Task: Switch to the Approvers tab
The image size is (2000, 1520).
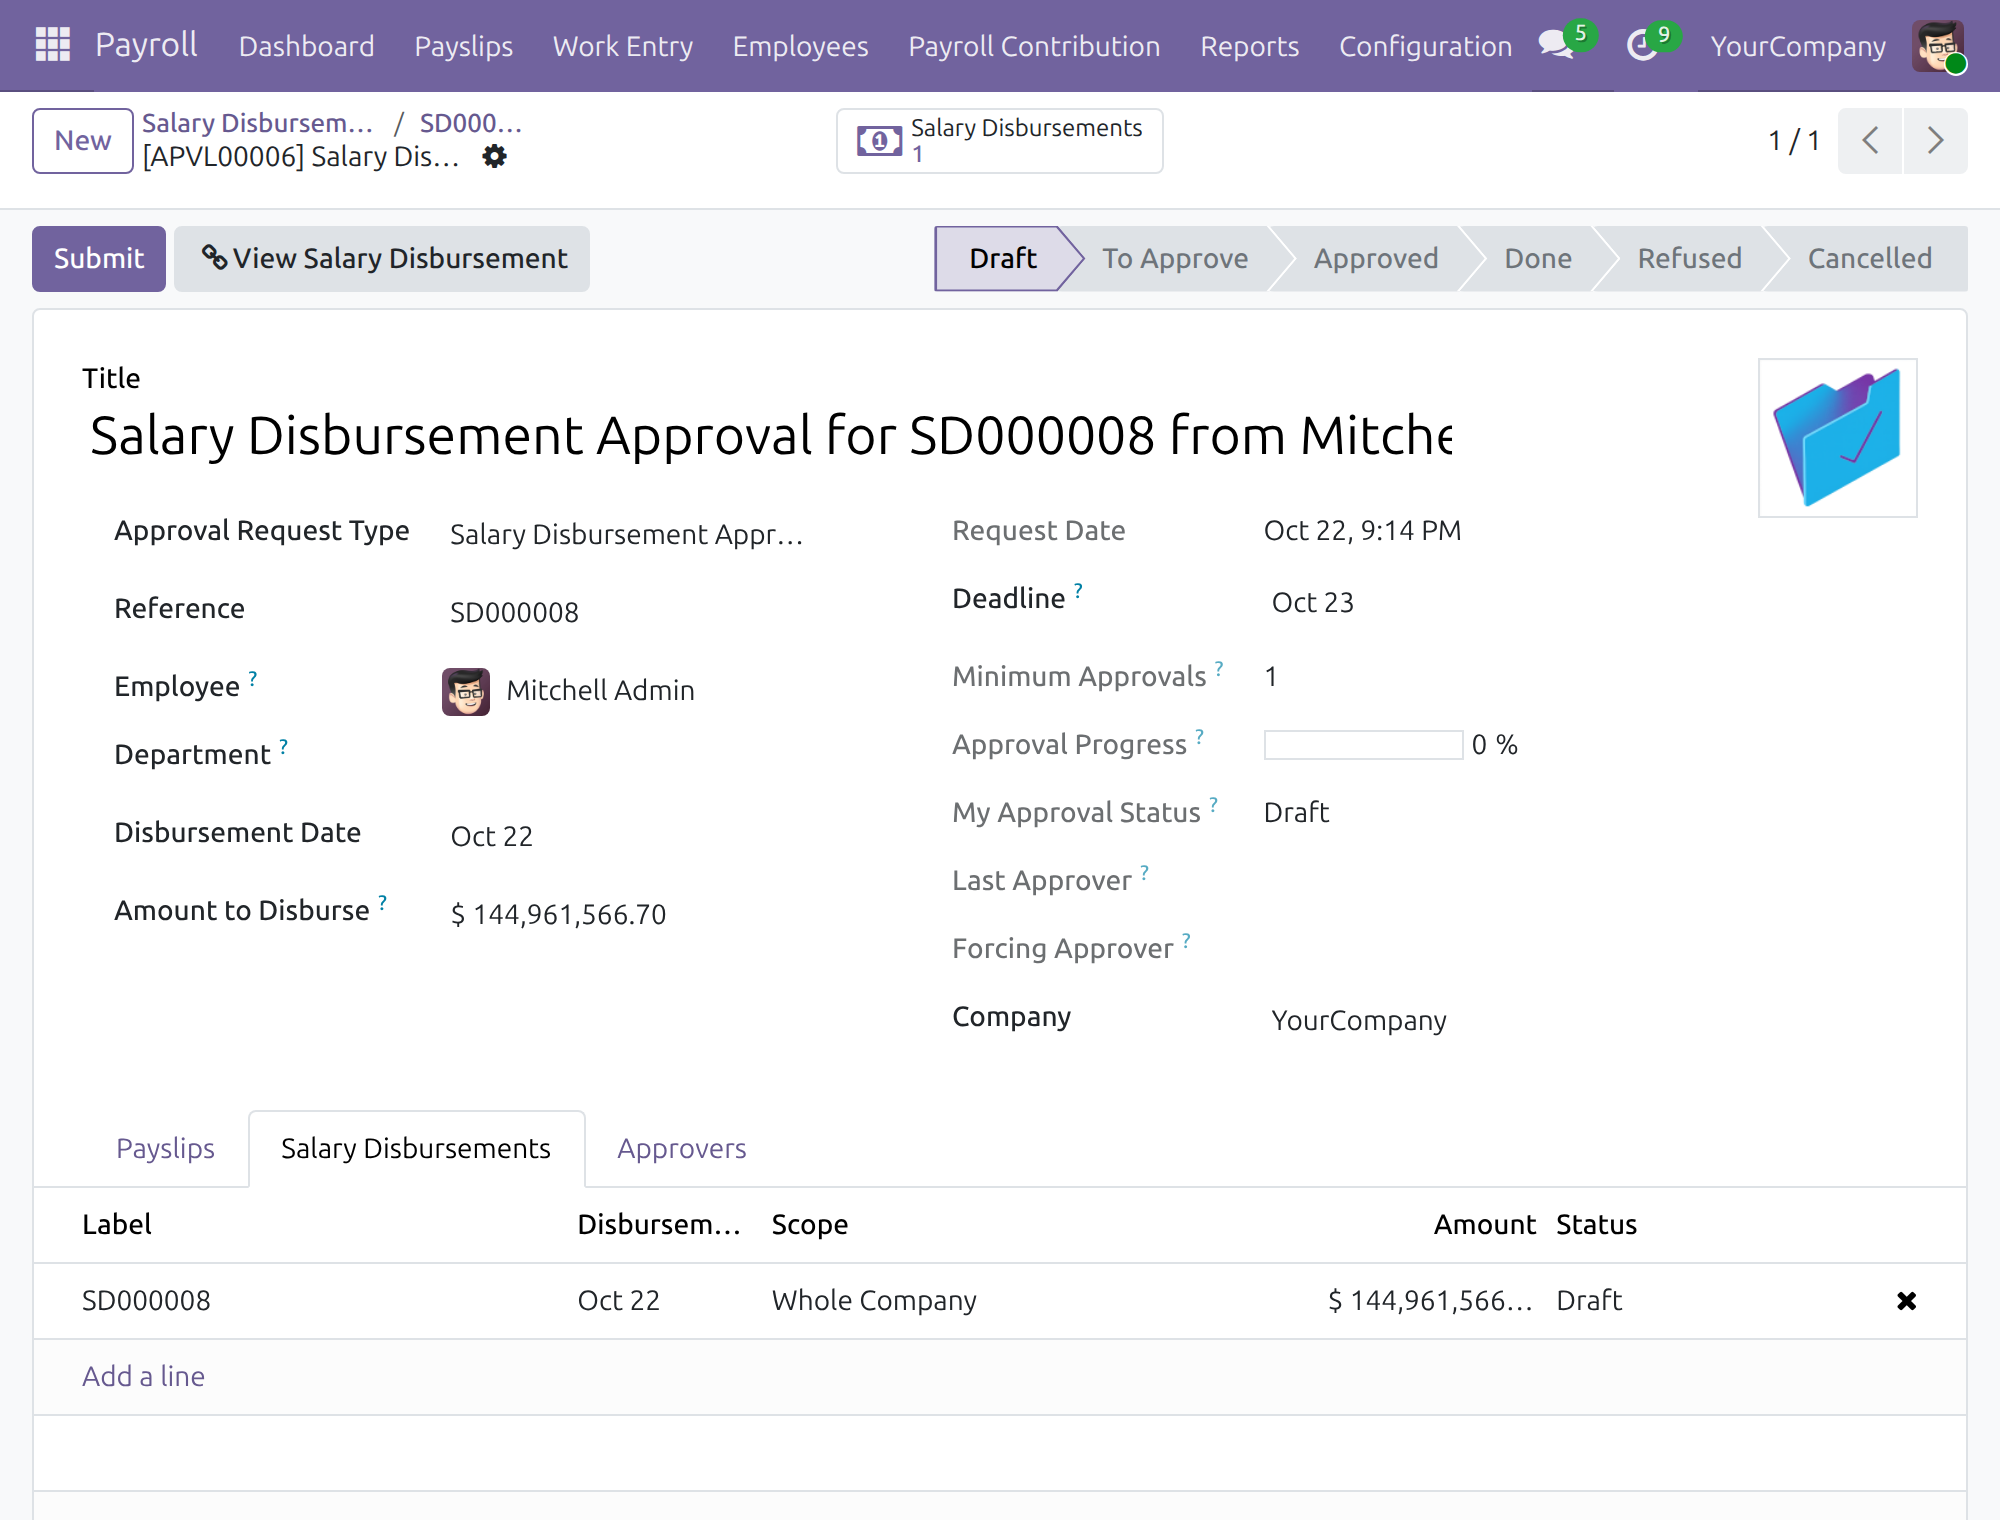Action: (x=682, y=1149)
